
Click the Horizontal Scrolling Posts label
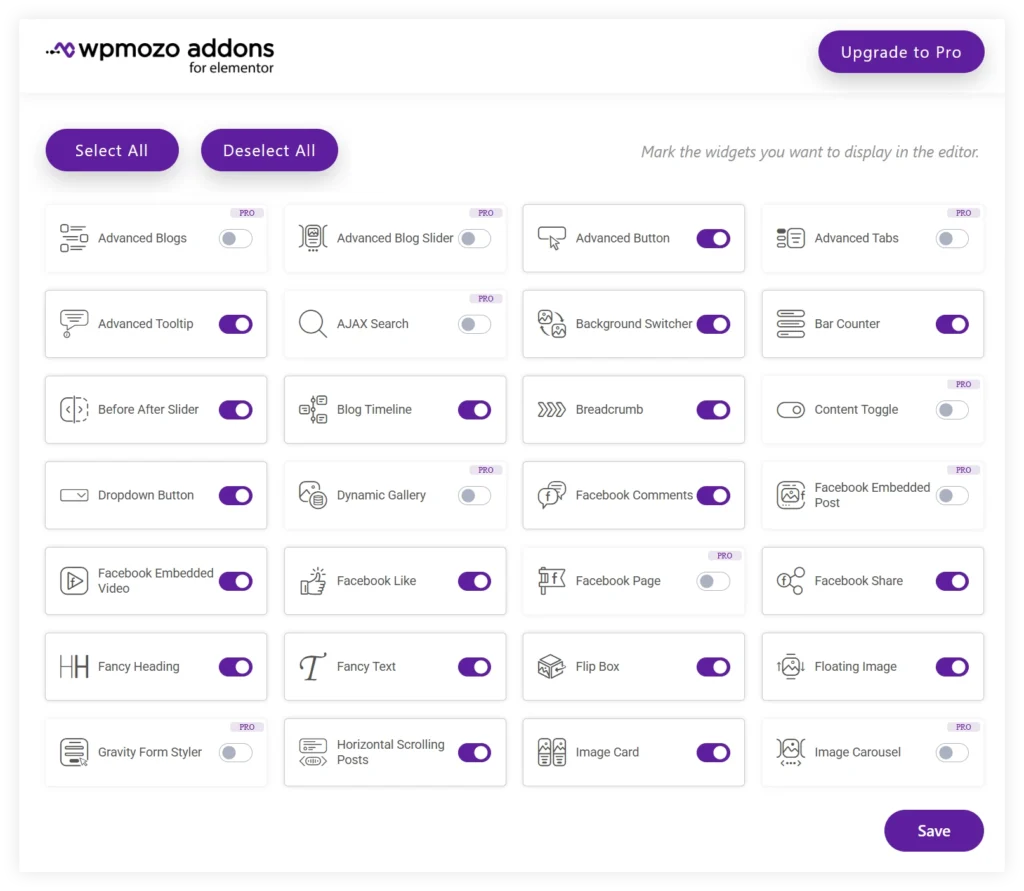[x=391, y=753]
